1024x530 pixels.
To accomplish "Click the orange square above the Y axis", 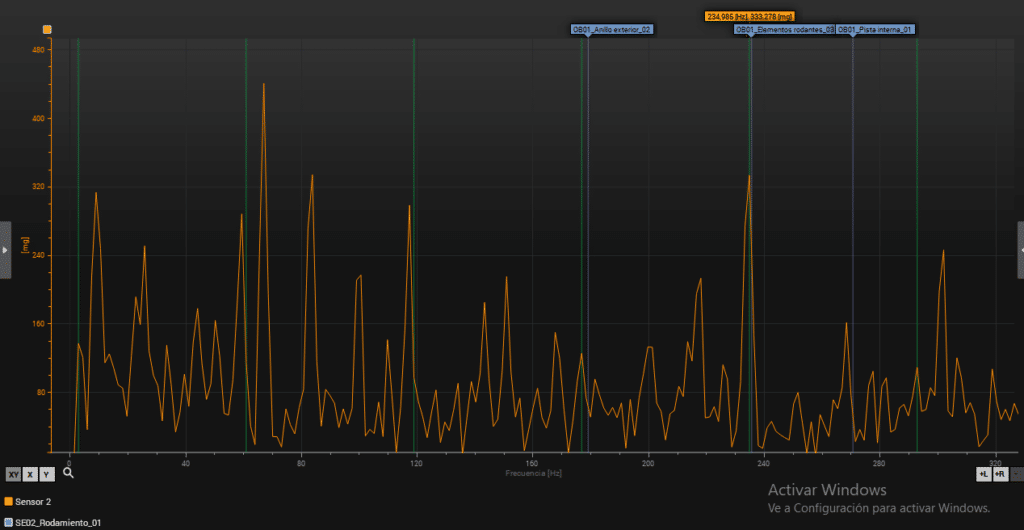I will [47, 29].
